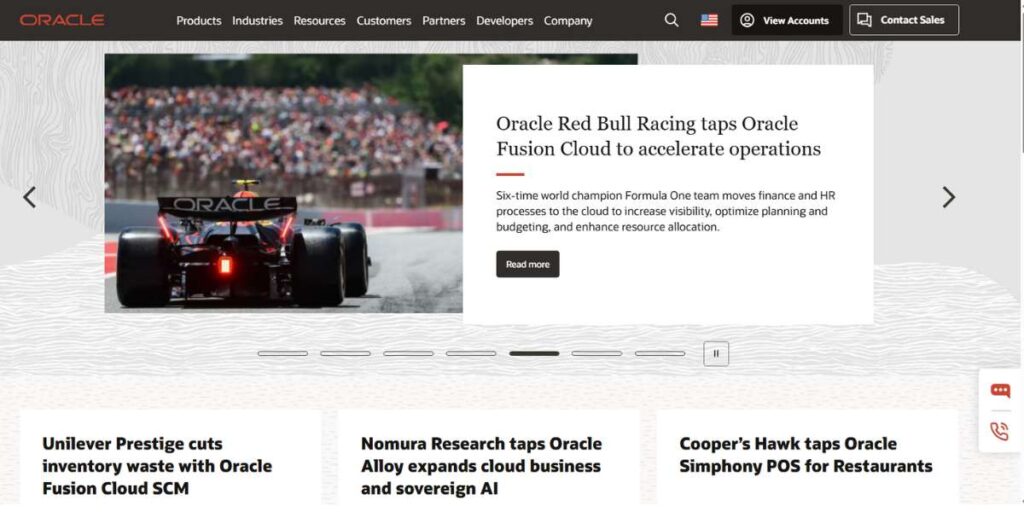The height and width of the screenshot is (512, 1024).
Task: Open the Partners menu
Action: pyautogui.click(x=444, y=21)
